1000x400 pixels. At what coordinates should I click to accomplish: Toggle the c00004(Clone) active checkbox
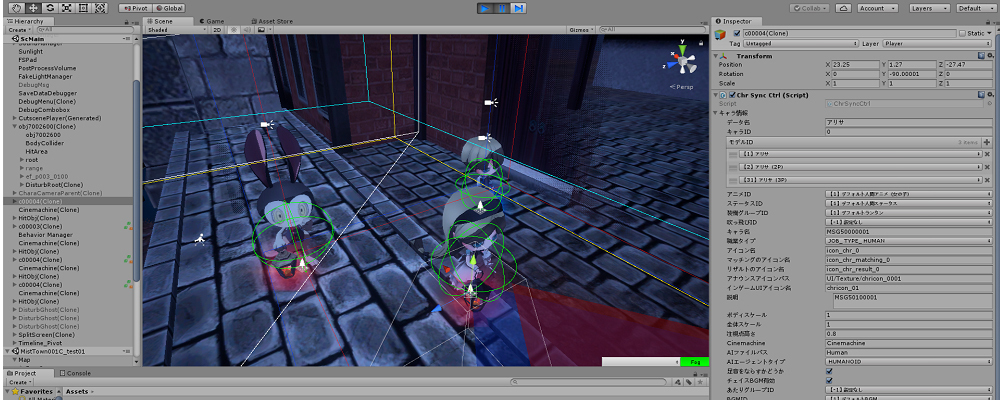click(738, 33)
